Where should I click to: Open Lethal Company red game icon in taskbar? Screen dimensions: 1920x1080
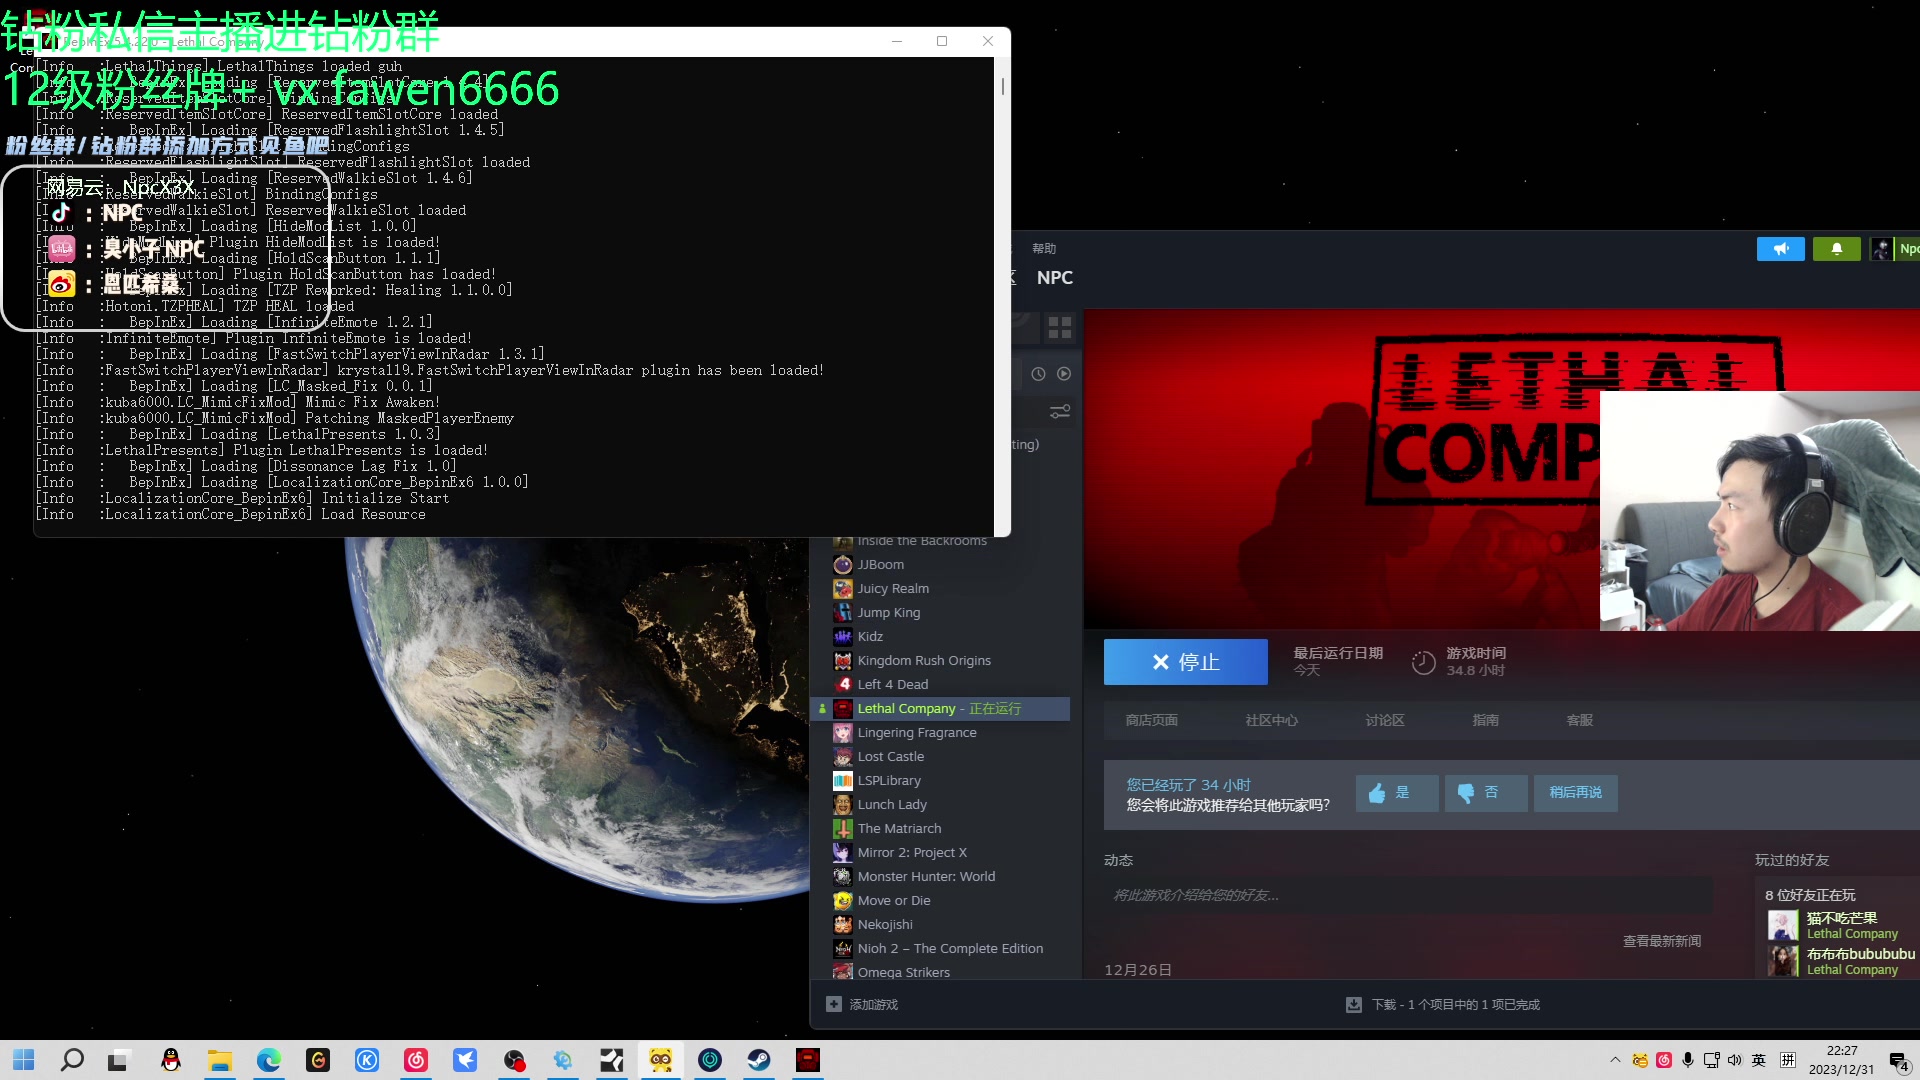click(x=808, y=1060)
